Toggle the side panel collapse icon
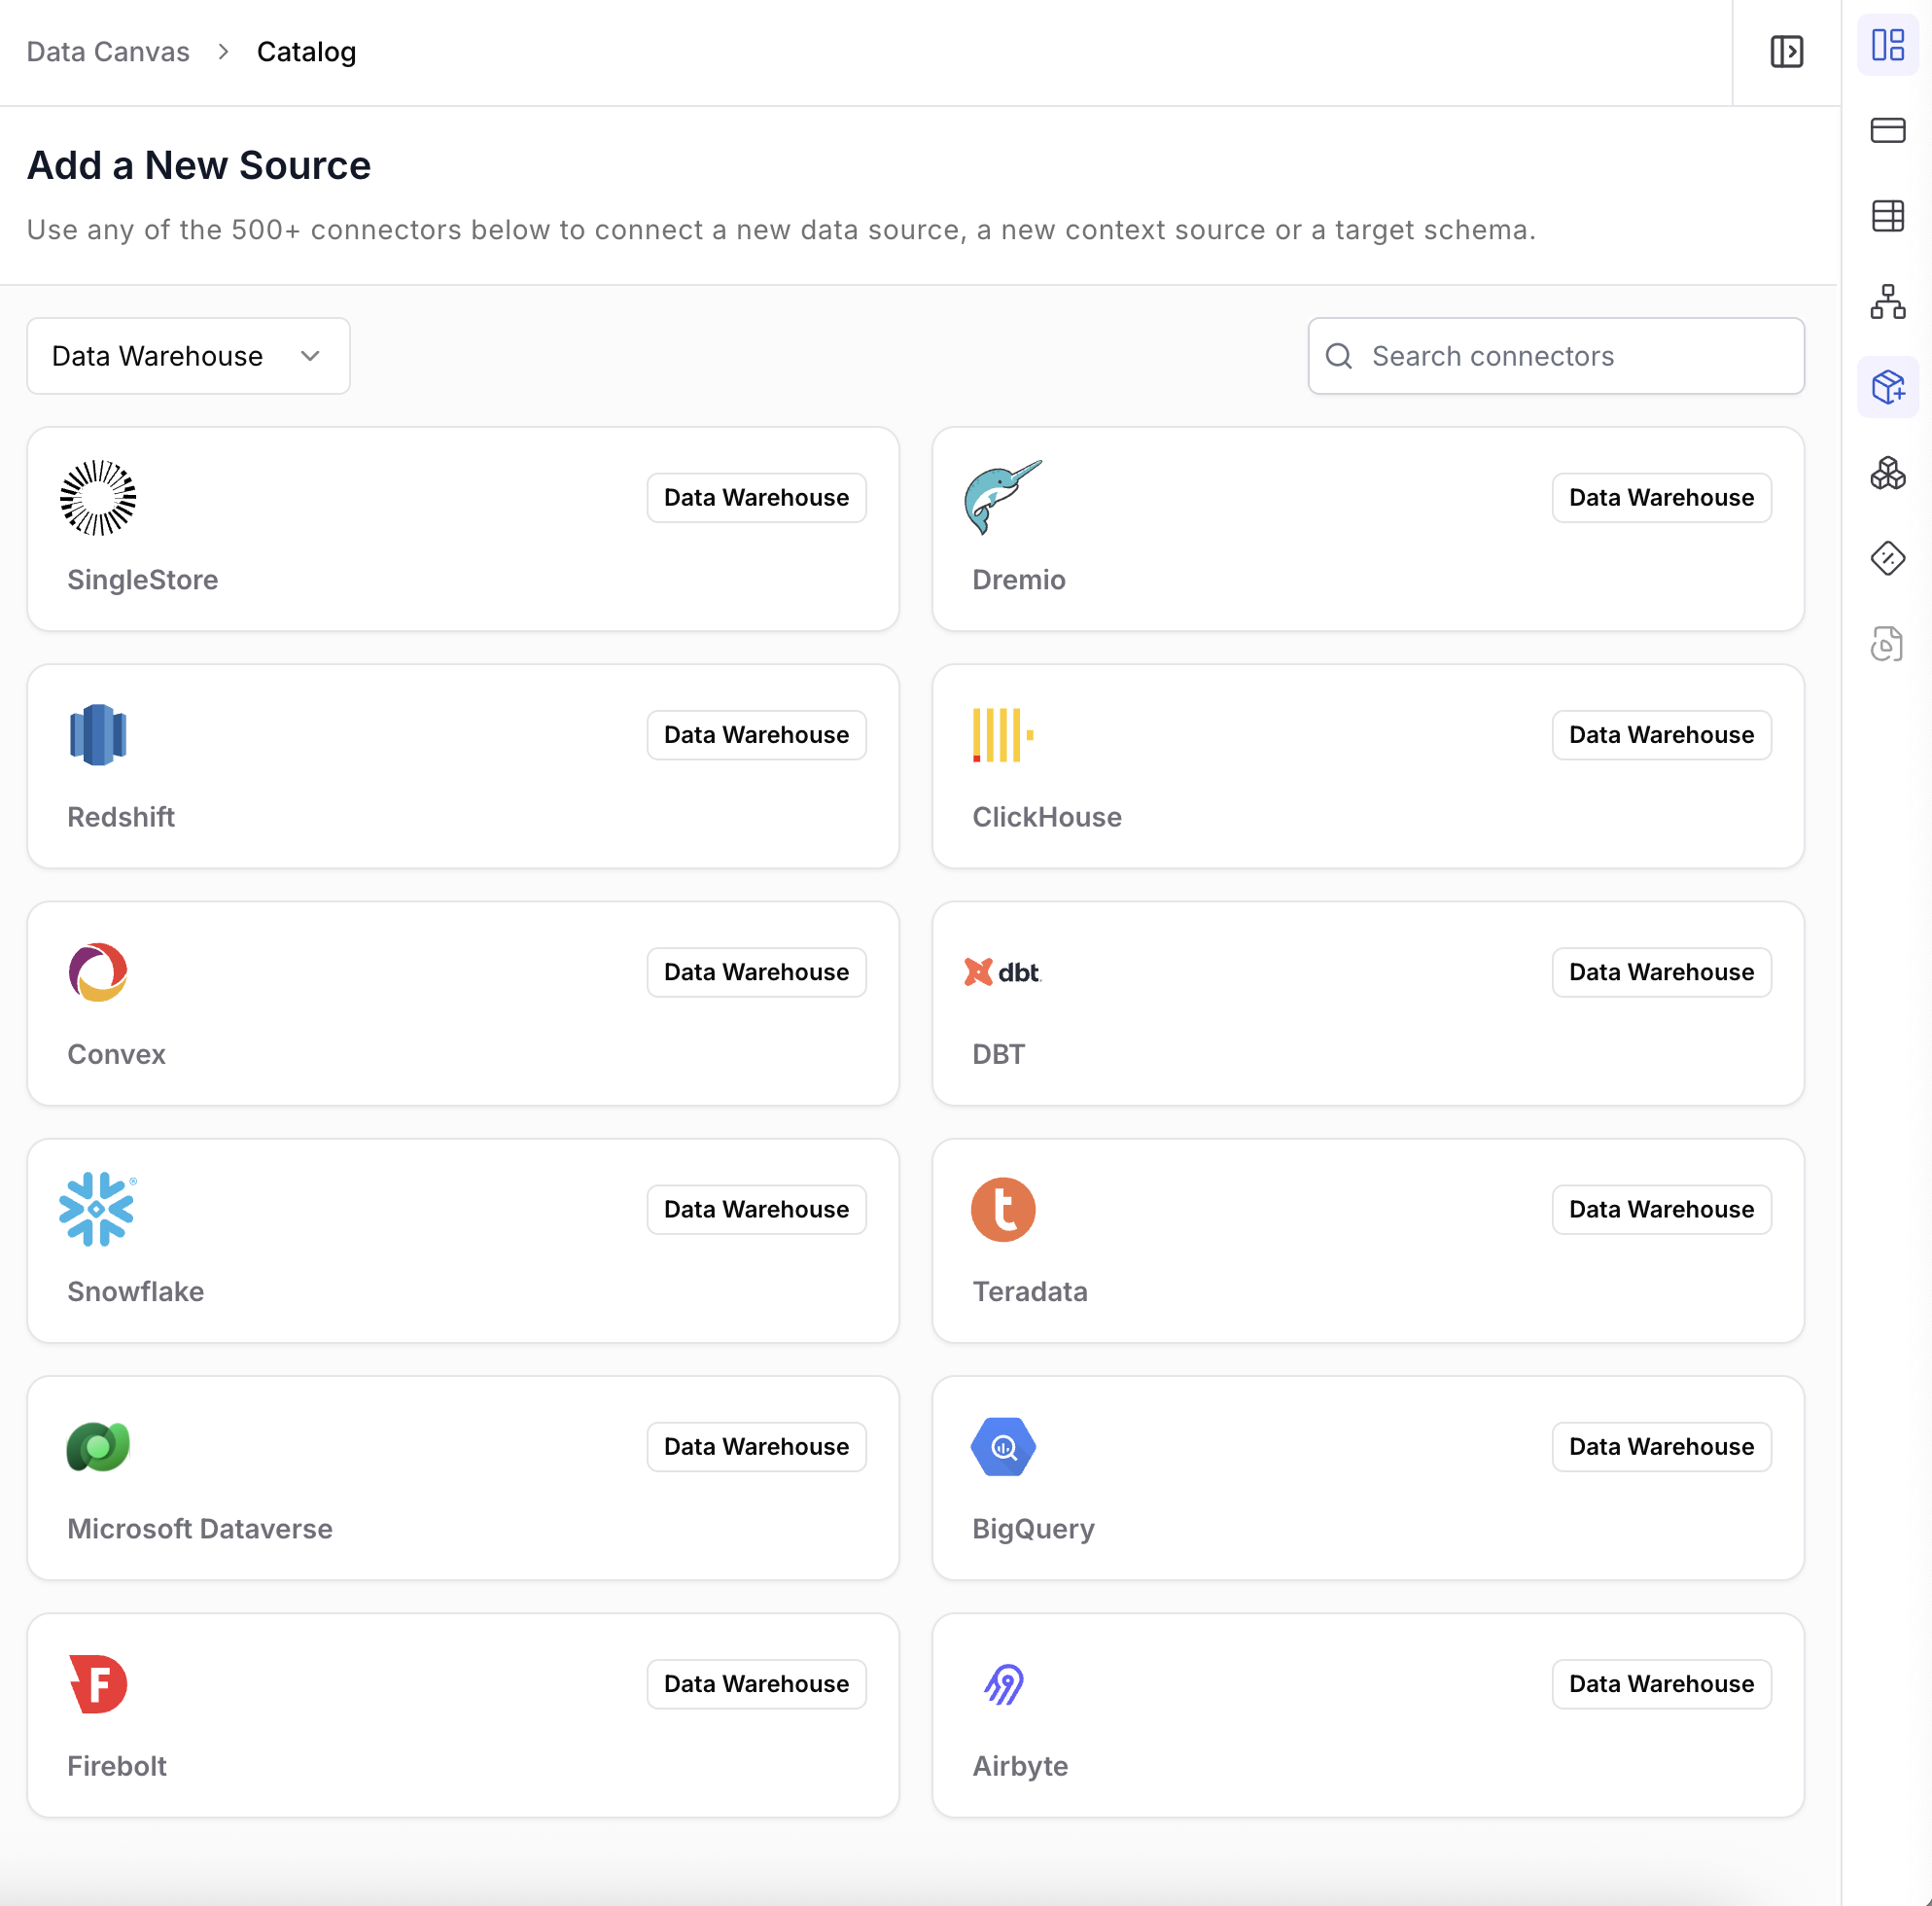This screenshot has height=1906, width=1932. (x=1786, y=51)
